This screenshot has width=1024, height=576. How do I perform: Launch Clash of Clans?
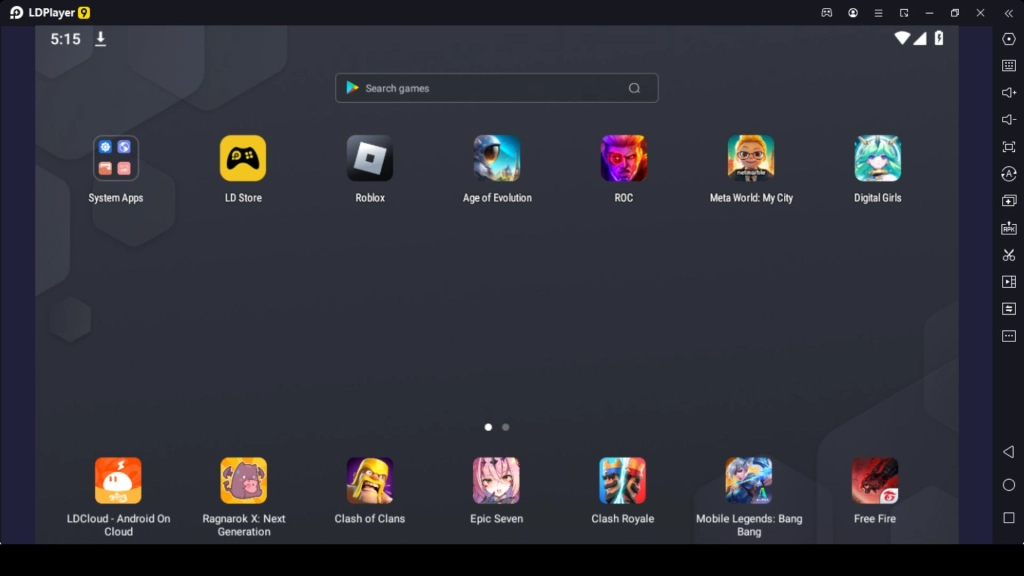click(x=370, y=481)
